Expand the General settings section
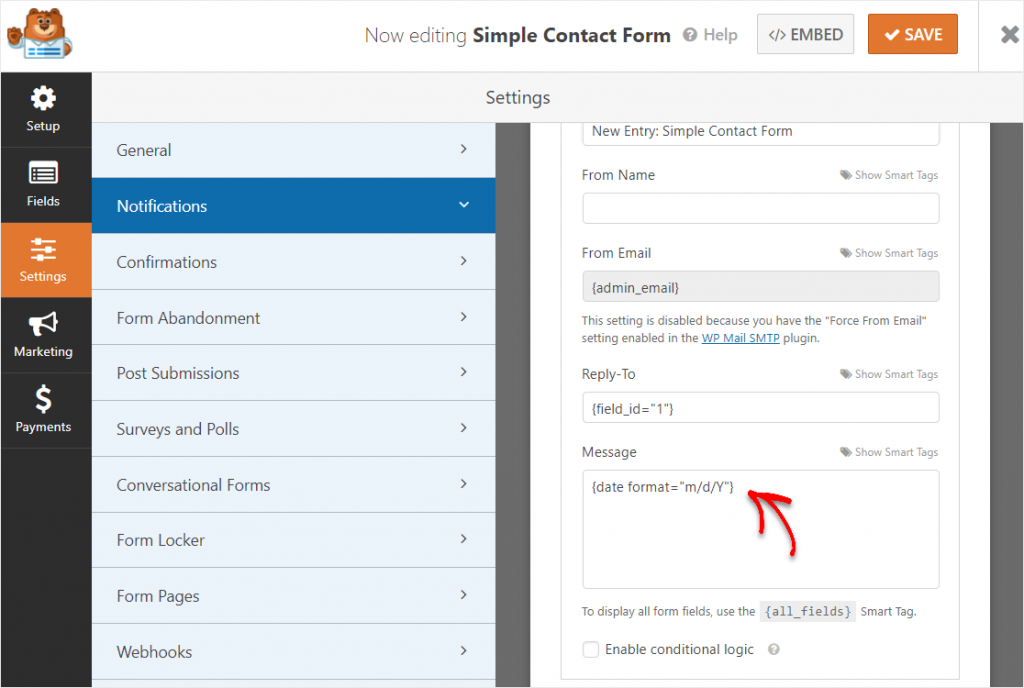 (293, 150)
